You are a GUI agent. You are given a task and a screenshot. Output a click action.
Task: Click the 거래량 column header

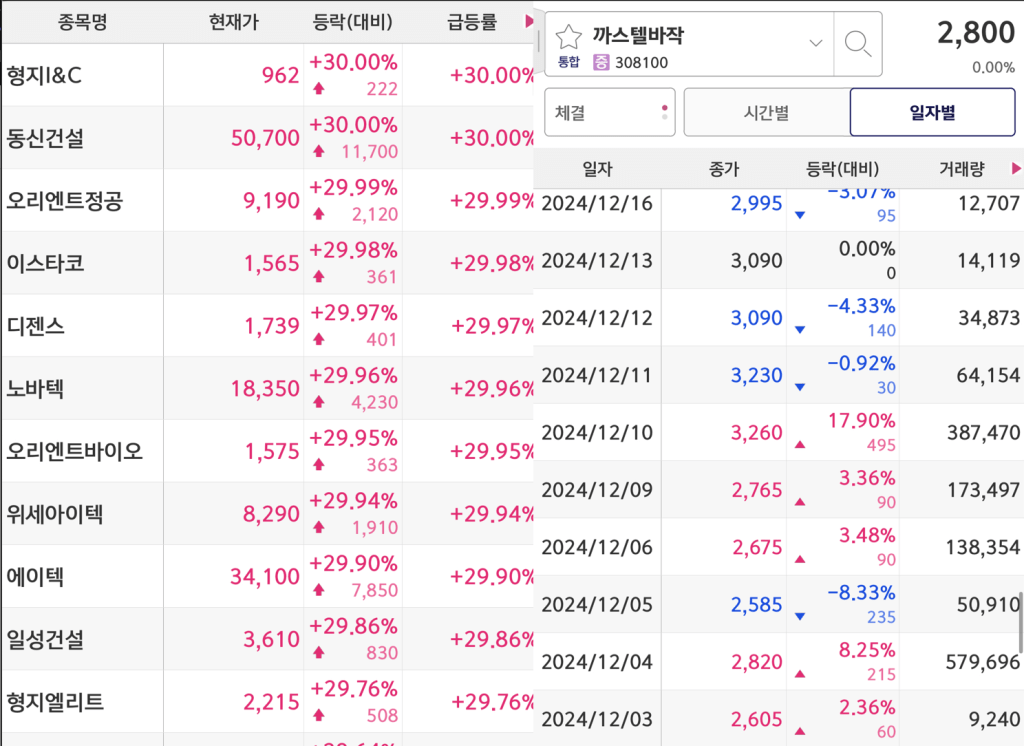[961, 169]
